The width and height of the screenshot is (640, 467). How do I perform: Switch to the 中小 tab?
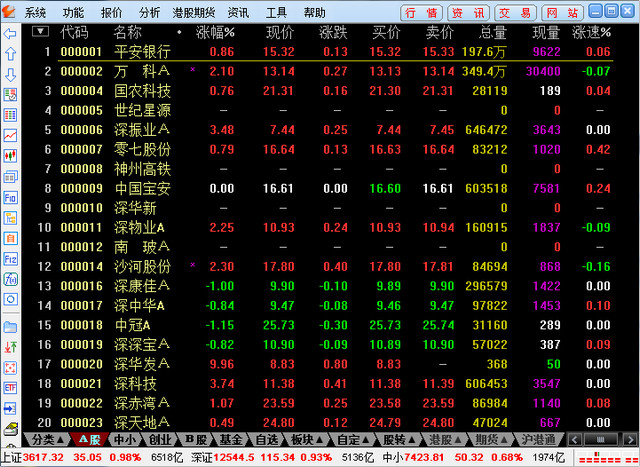[x=124, y=440]
